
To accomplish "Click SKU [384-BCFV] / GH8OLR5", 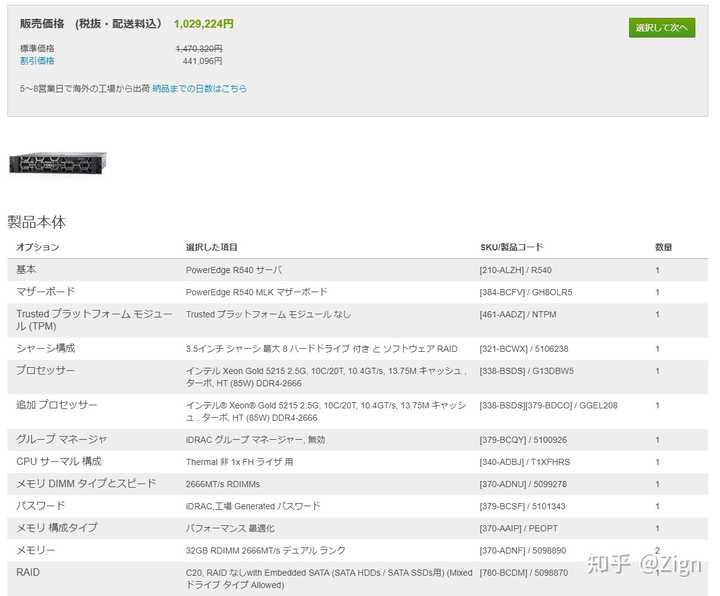I will (526, 292).
